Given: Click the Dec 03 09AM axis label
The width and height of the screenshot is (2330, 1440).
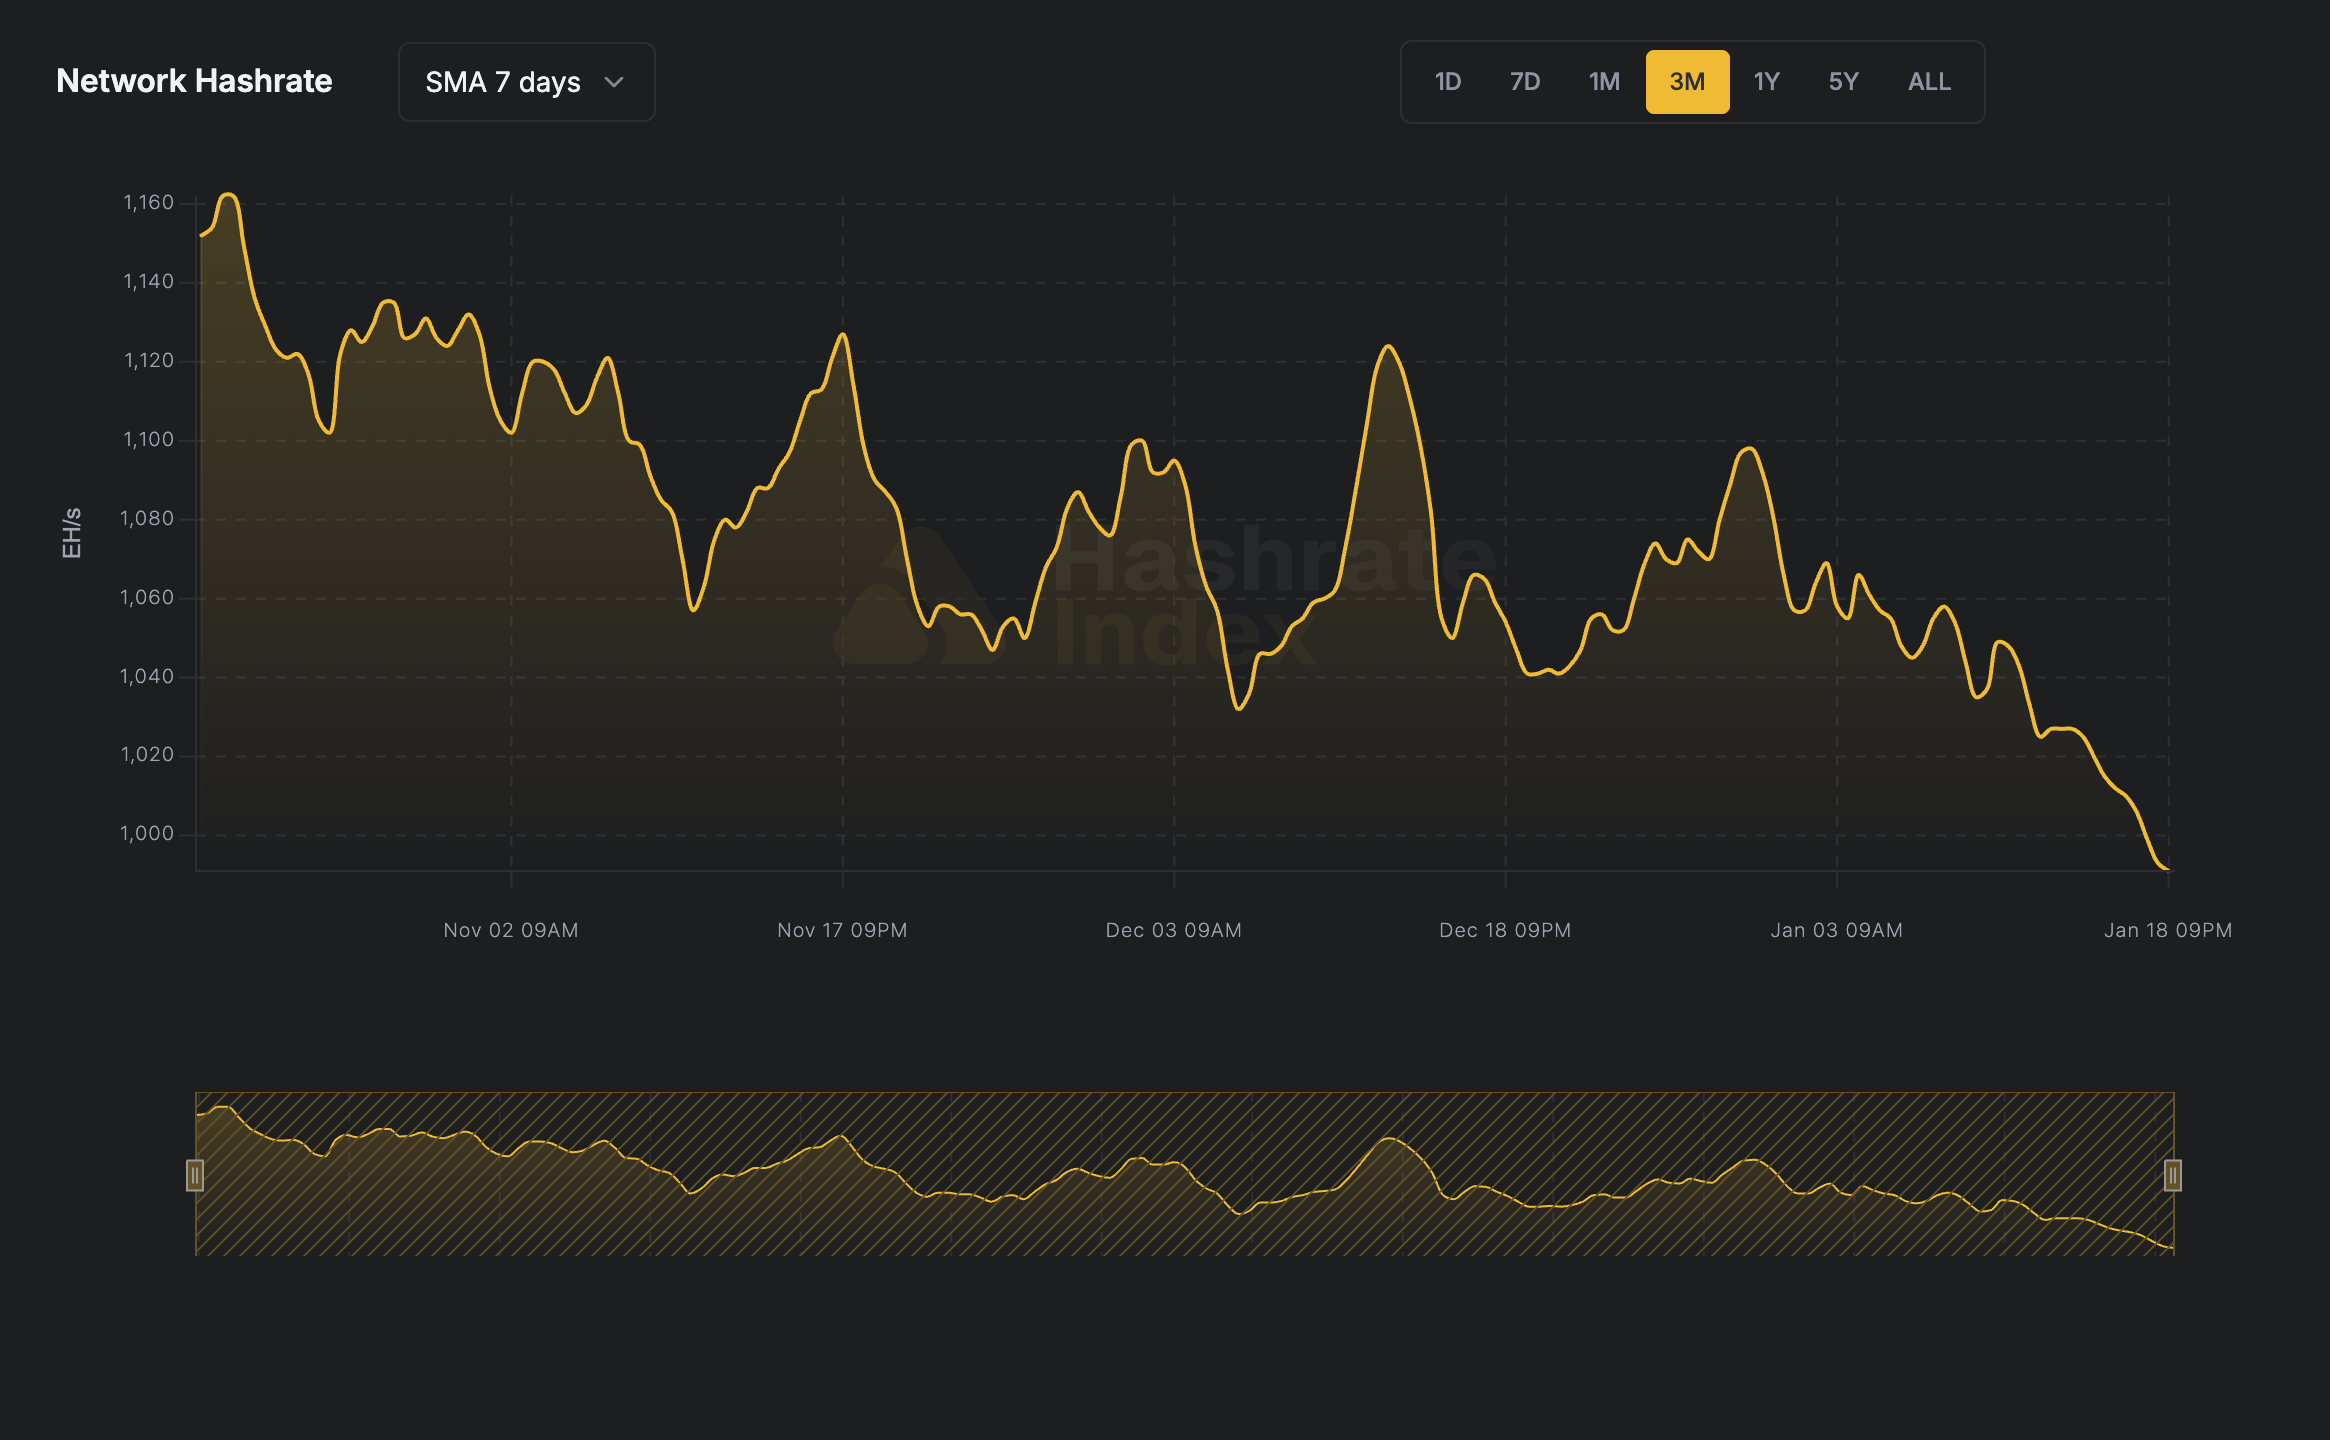Looking at the screenshot, I should (x=1173, y=930).
